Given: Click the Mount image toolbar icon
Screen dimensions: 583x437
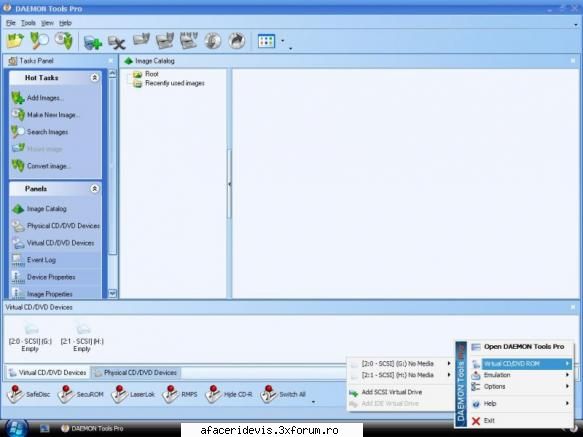Looking at the screenshot, I should 141,39.
